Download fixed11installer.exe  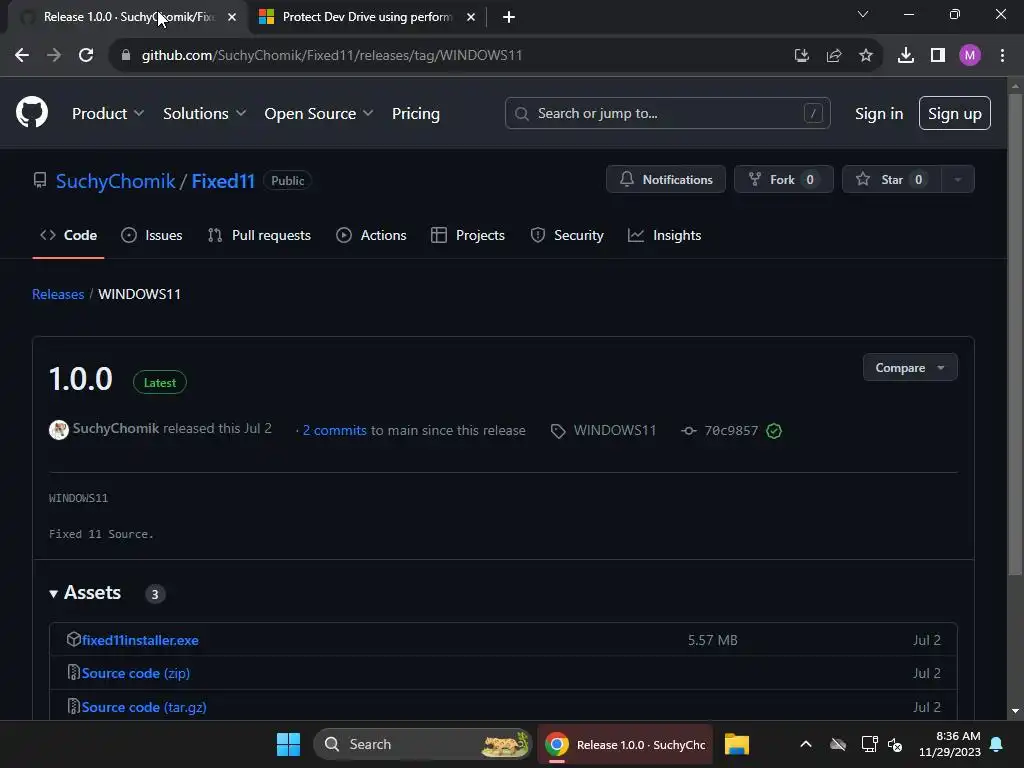(140, 640)
